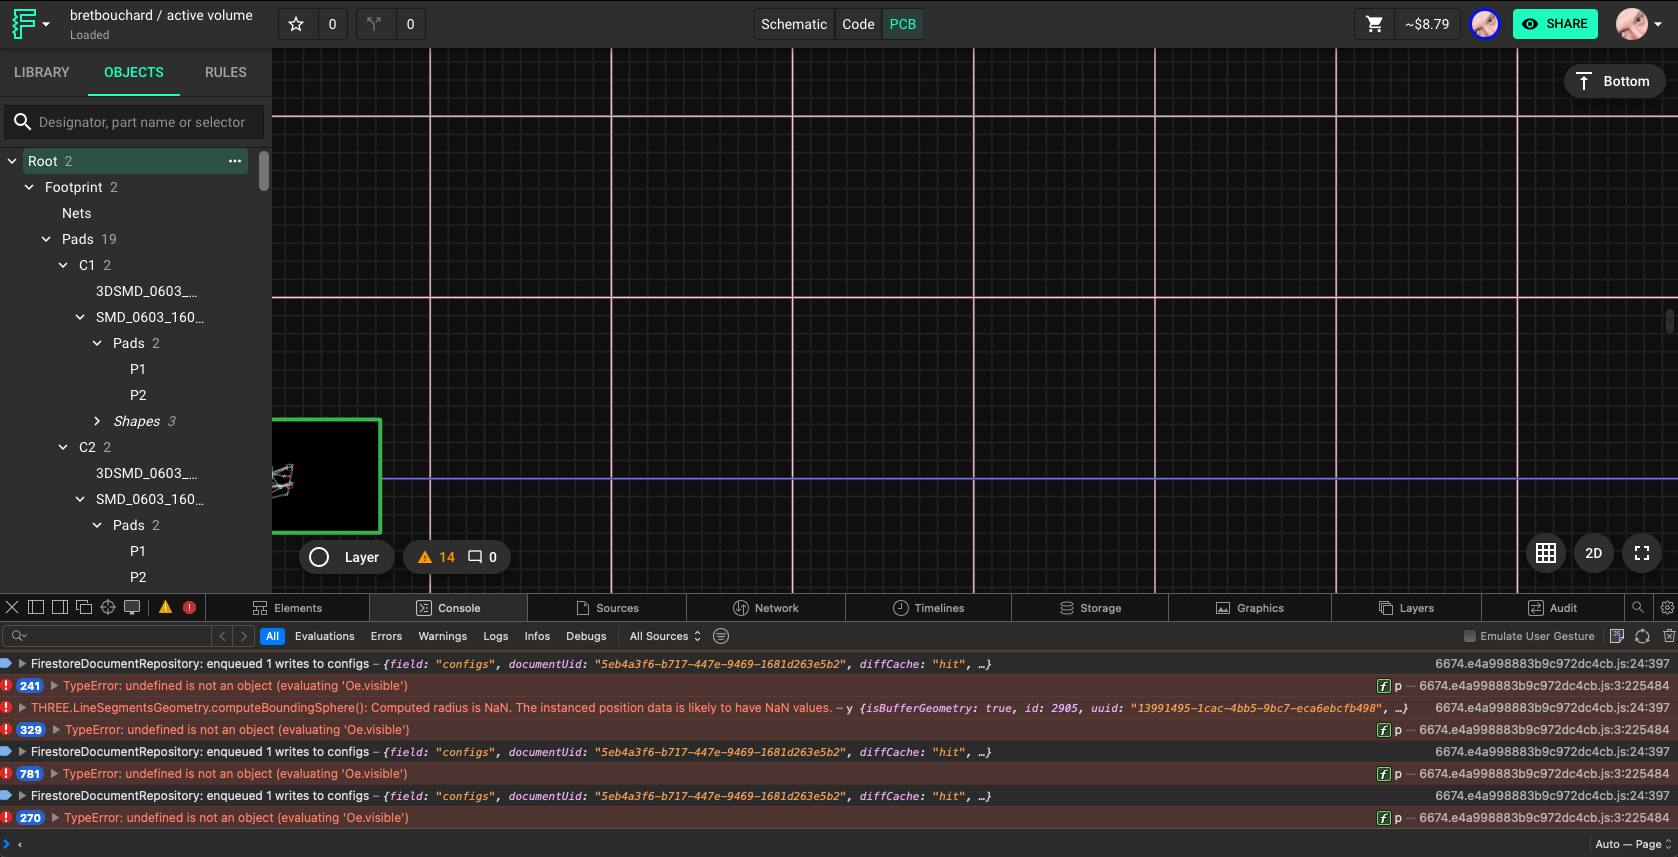Click the preserve log icon
The width and height of the screenshot is (1678, 857).
(x=1617, y=636)
